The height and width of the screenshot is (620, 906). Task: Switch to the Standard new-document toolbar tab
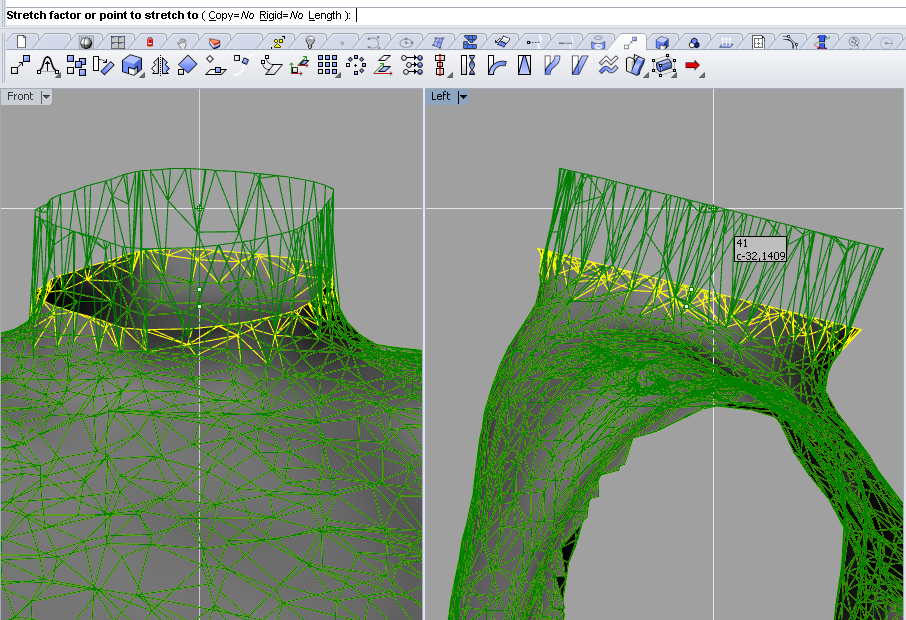[x=21, y=42]
